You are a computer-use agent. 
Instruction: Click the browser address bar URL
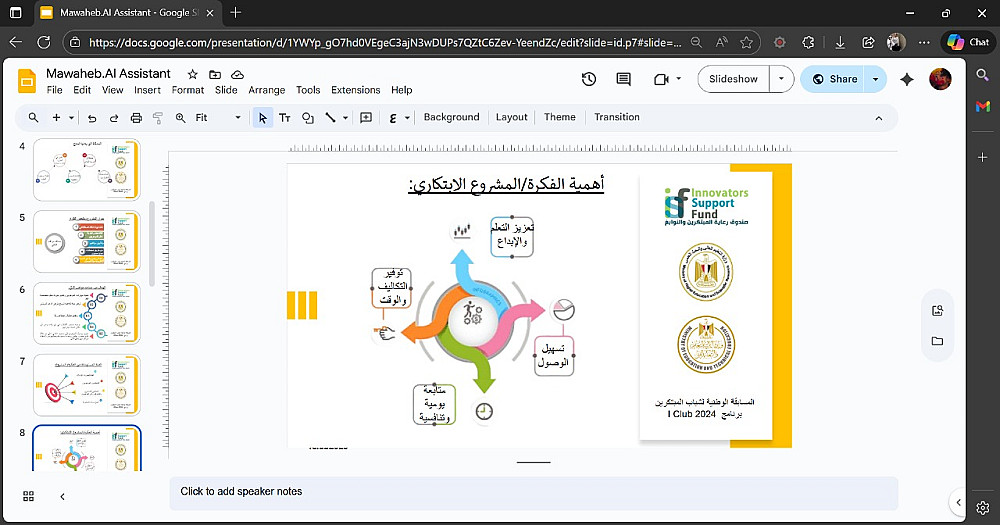tap(385, 43)
